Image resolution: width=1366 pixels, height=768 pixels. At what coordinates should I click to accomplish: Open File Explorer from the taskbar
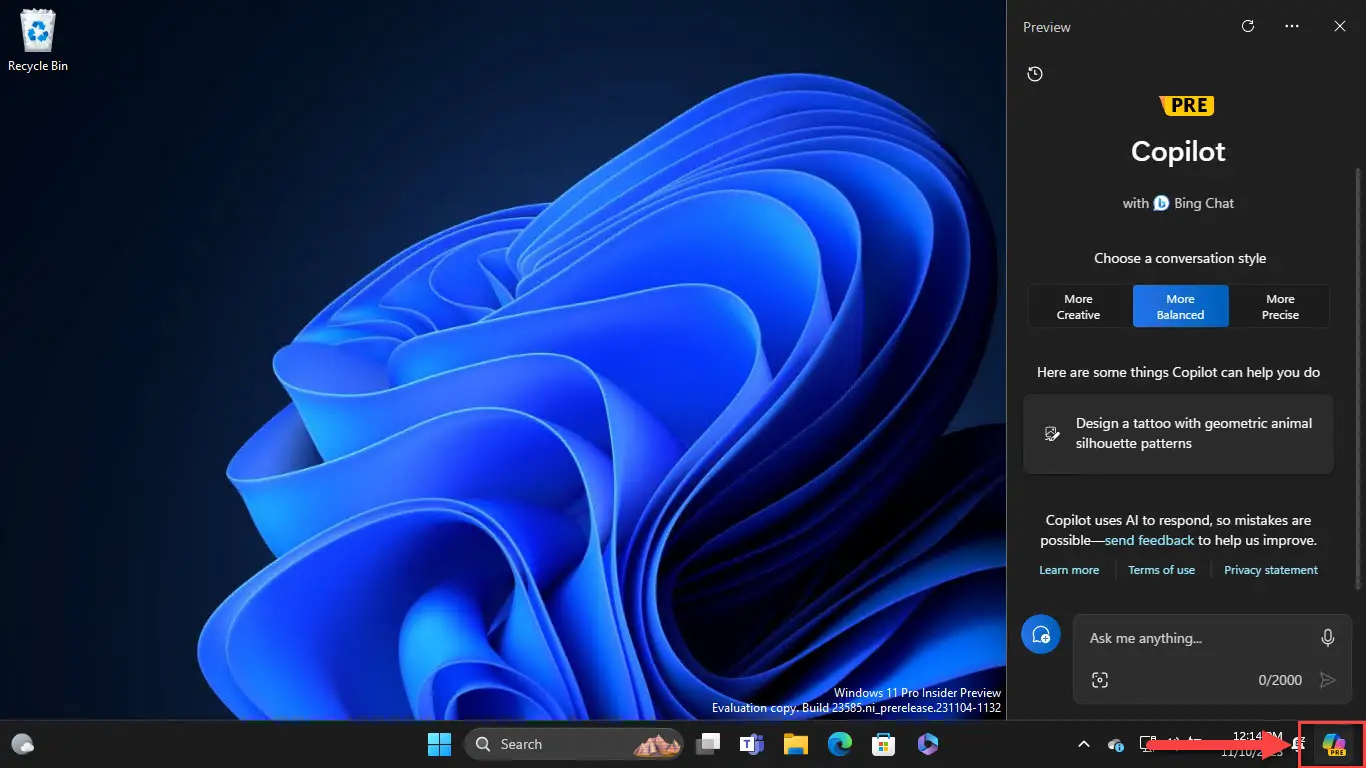pos(795,744)
